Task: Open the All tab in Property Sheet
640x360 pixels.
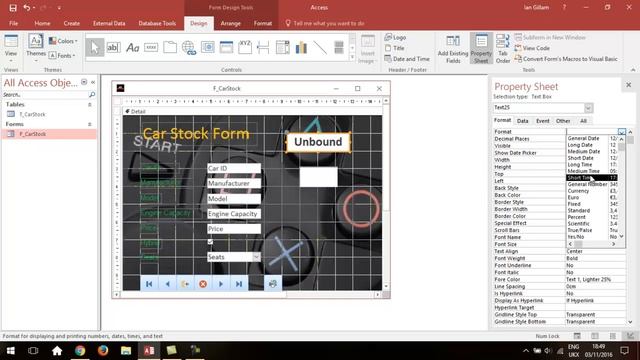Action: 583,121
